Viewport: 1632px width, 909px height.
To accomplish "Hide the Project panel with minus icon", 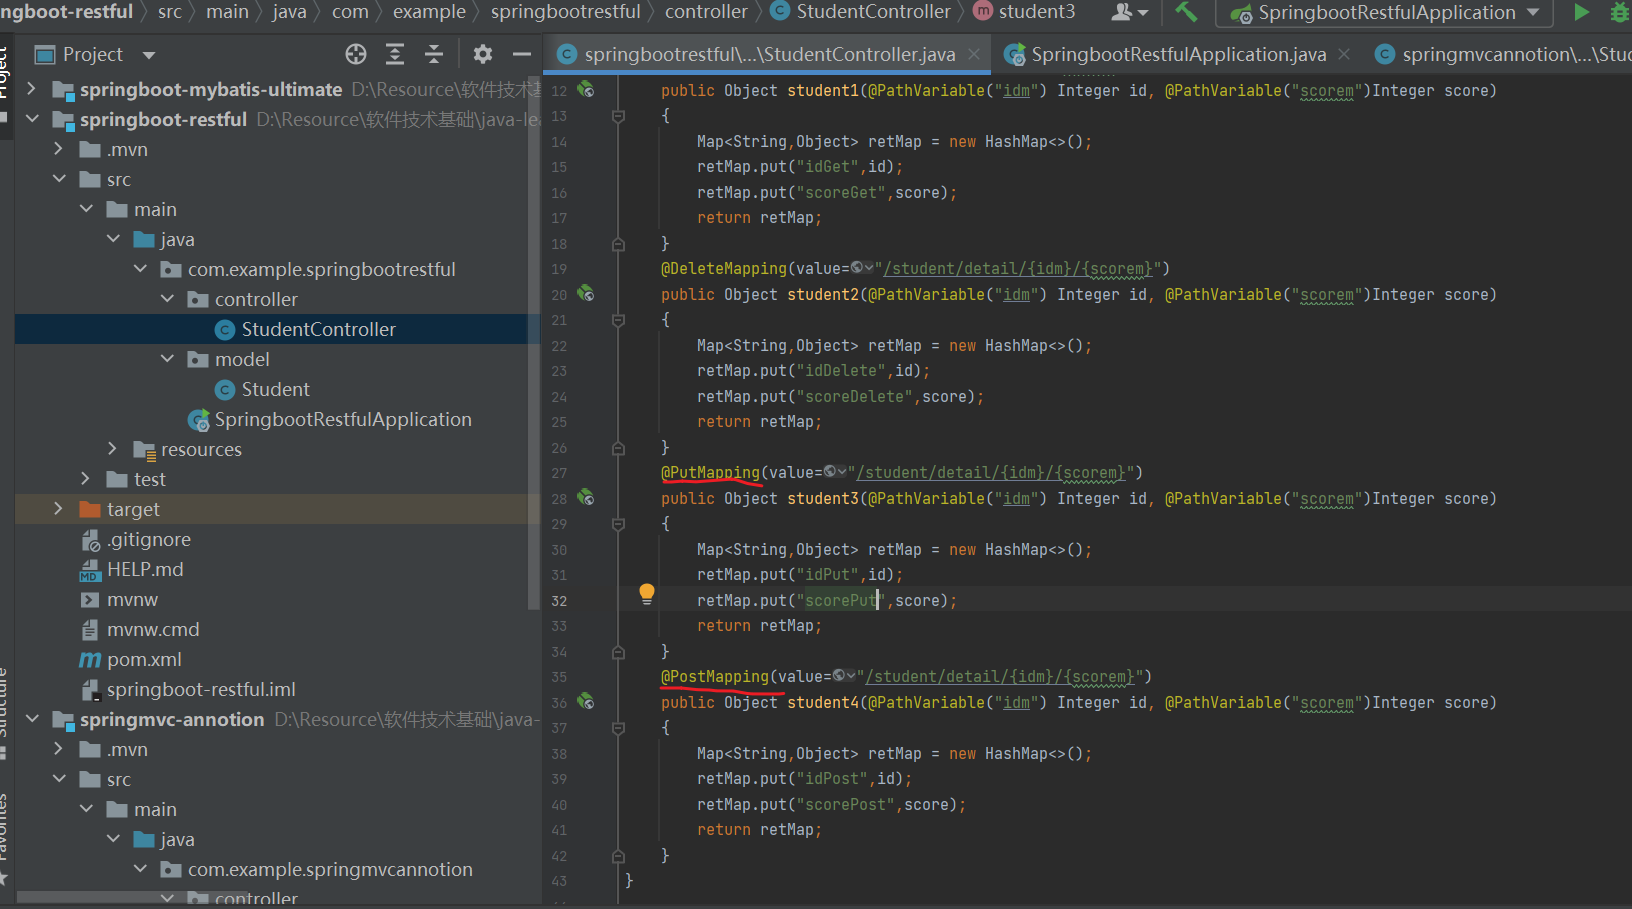I will 521,54.
